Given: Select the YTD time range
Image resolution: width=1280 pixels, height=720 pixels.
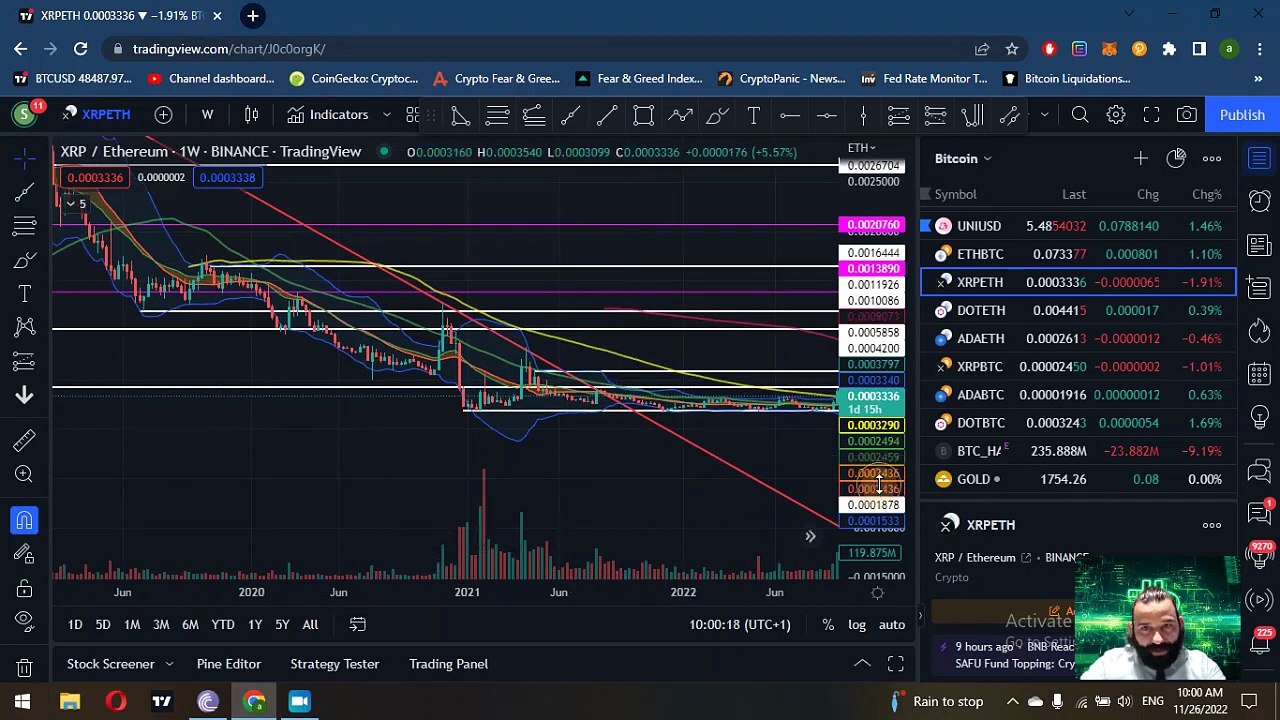Looking at the screenshot, I should pos(223,625).
